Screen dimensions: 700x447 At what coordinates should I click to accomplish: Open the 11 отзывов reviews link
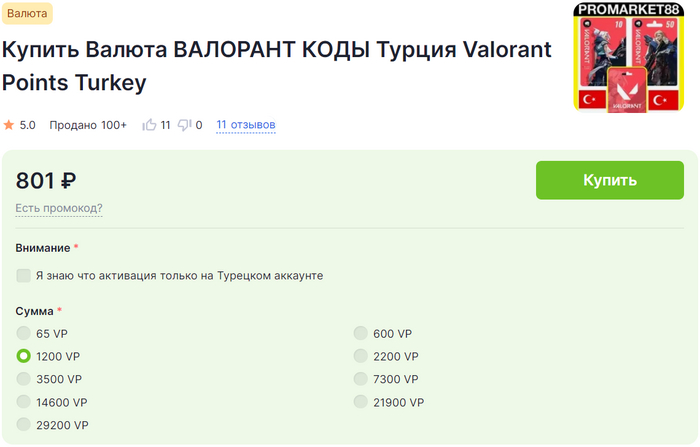tap(246, 125)
